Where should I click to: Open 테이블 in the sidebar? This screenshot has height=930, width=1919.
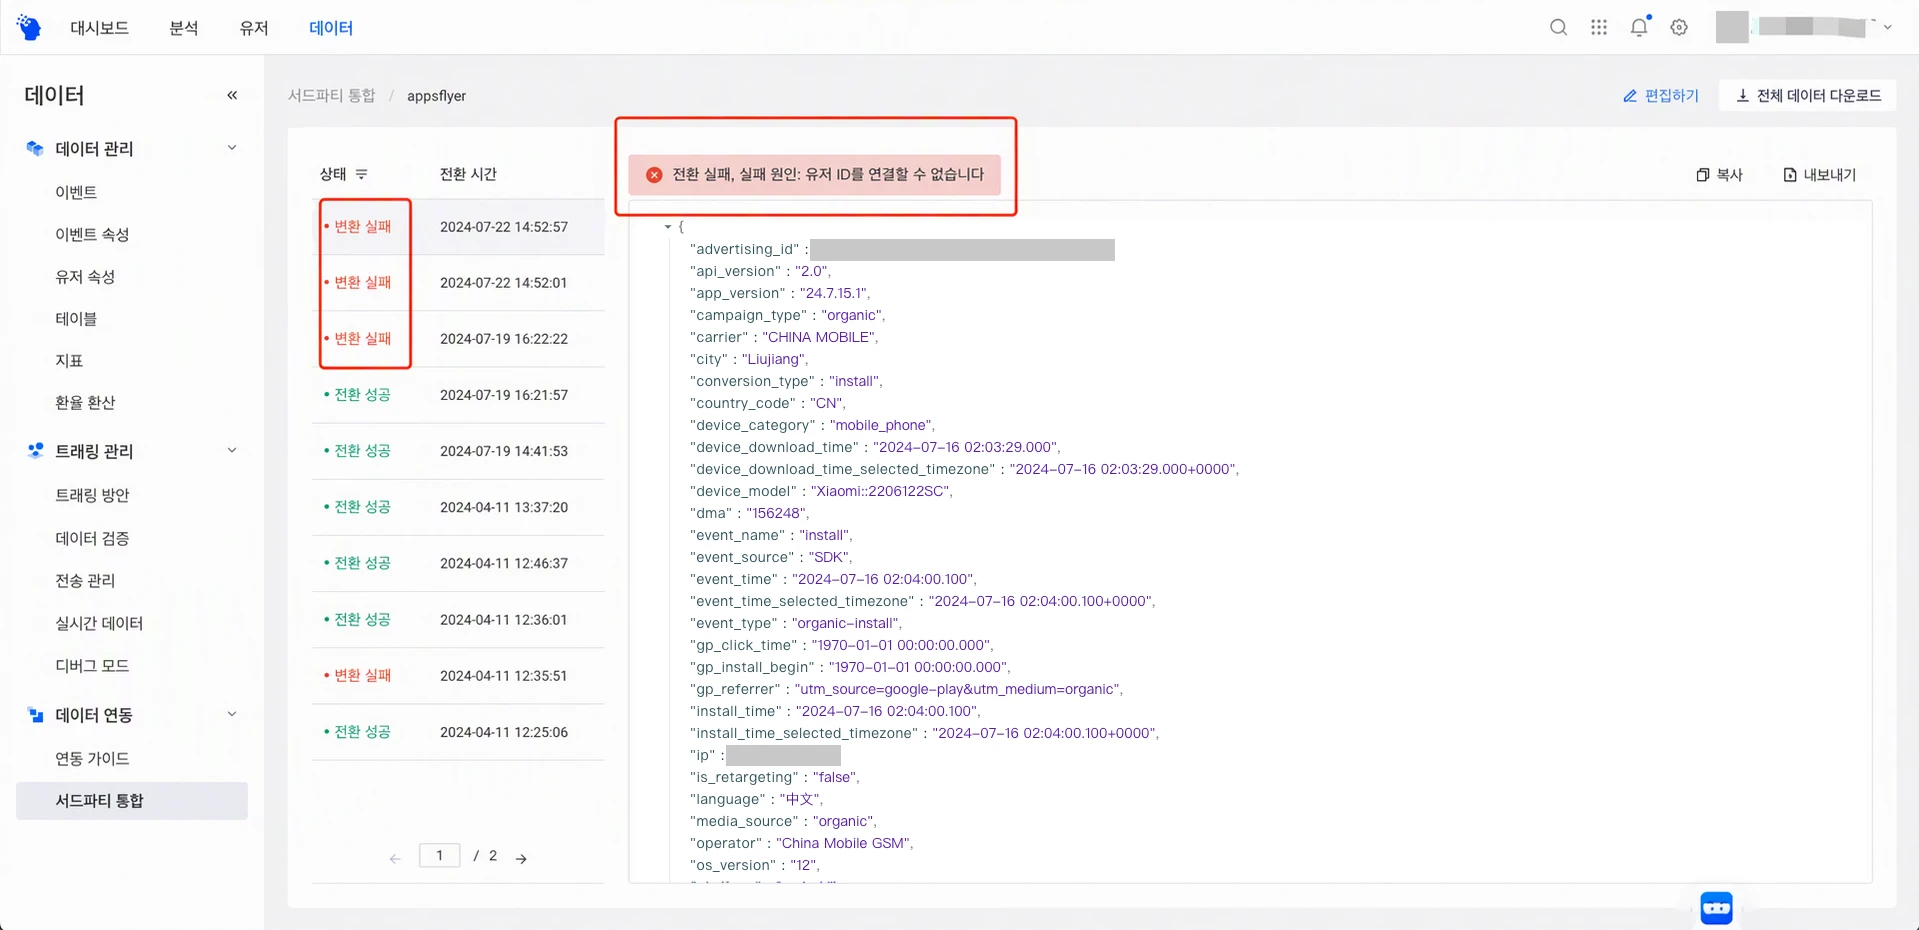pyautogui.click(x=76, y=318)
